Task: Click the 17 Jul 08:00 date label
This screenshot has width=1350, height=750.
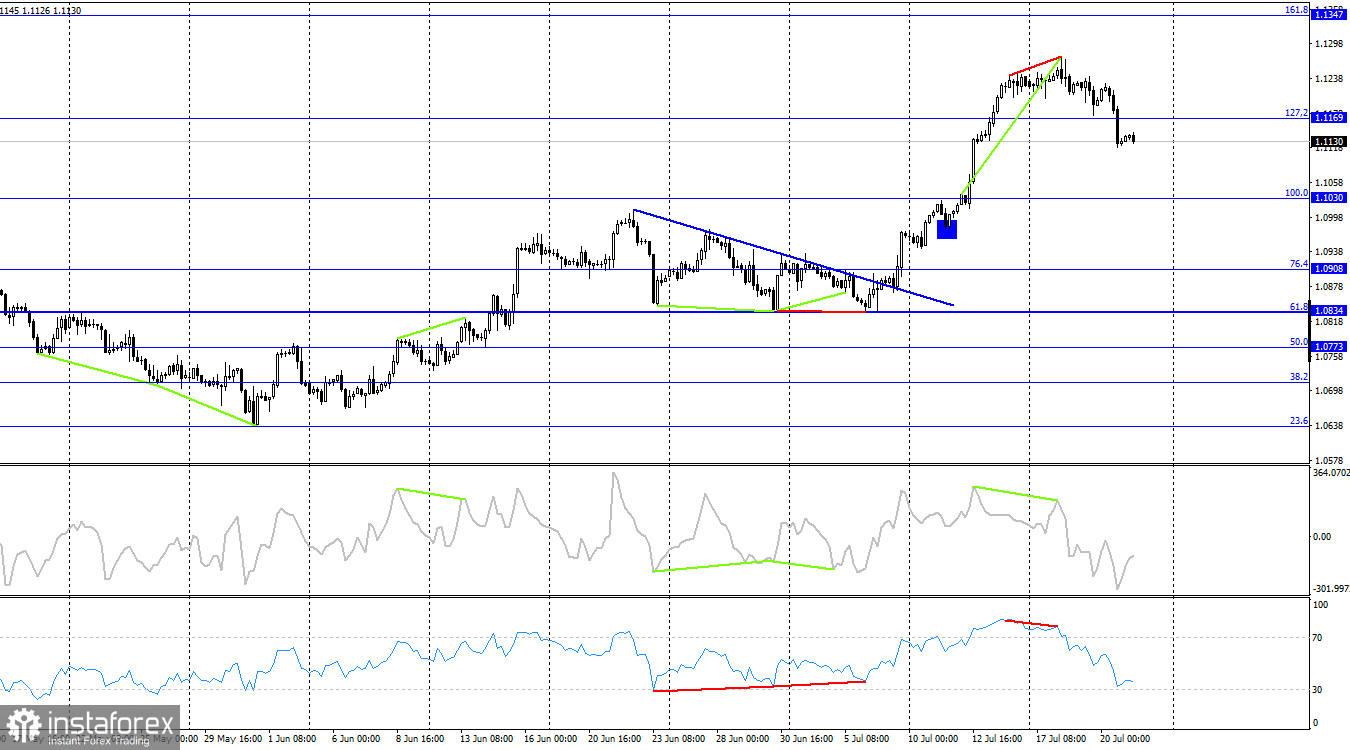Action: click(x=1062, y=739)
